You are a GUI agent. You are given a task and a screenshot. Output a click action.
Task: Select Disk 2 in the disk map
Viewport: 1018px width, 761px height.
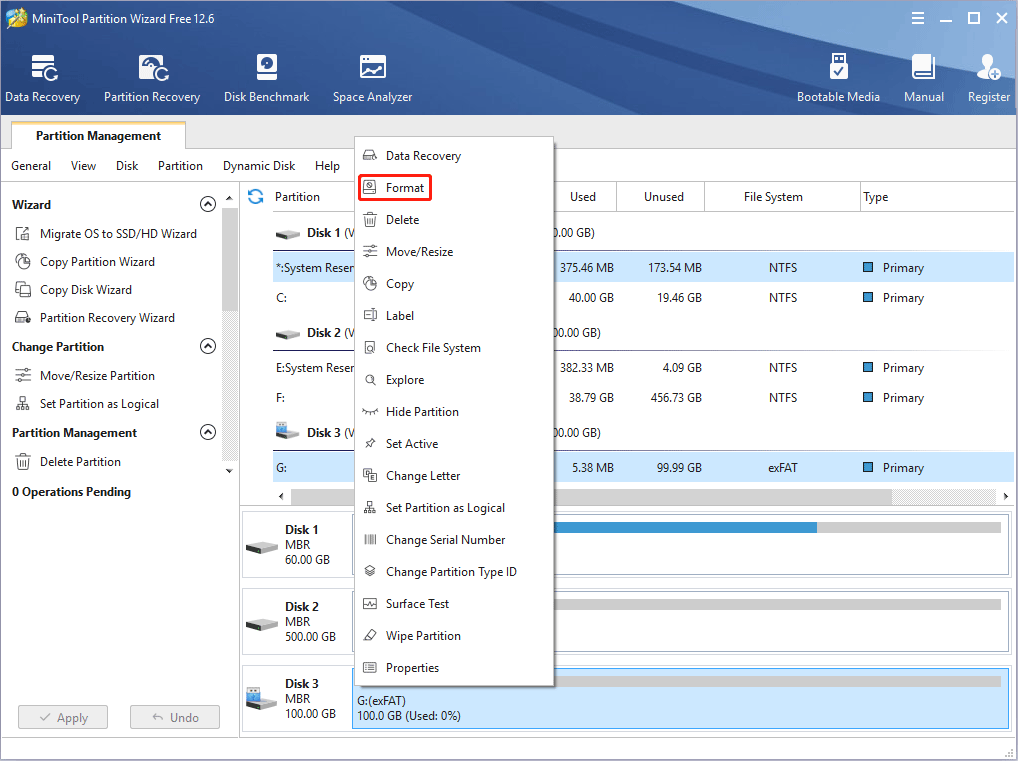click(297, 621)
